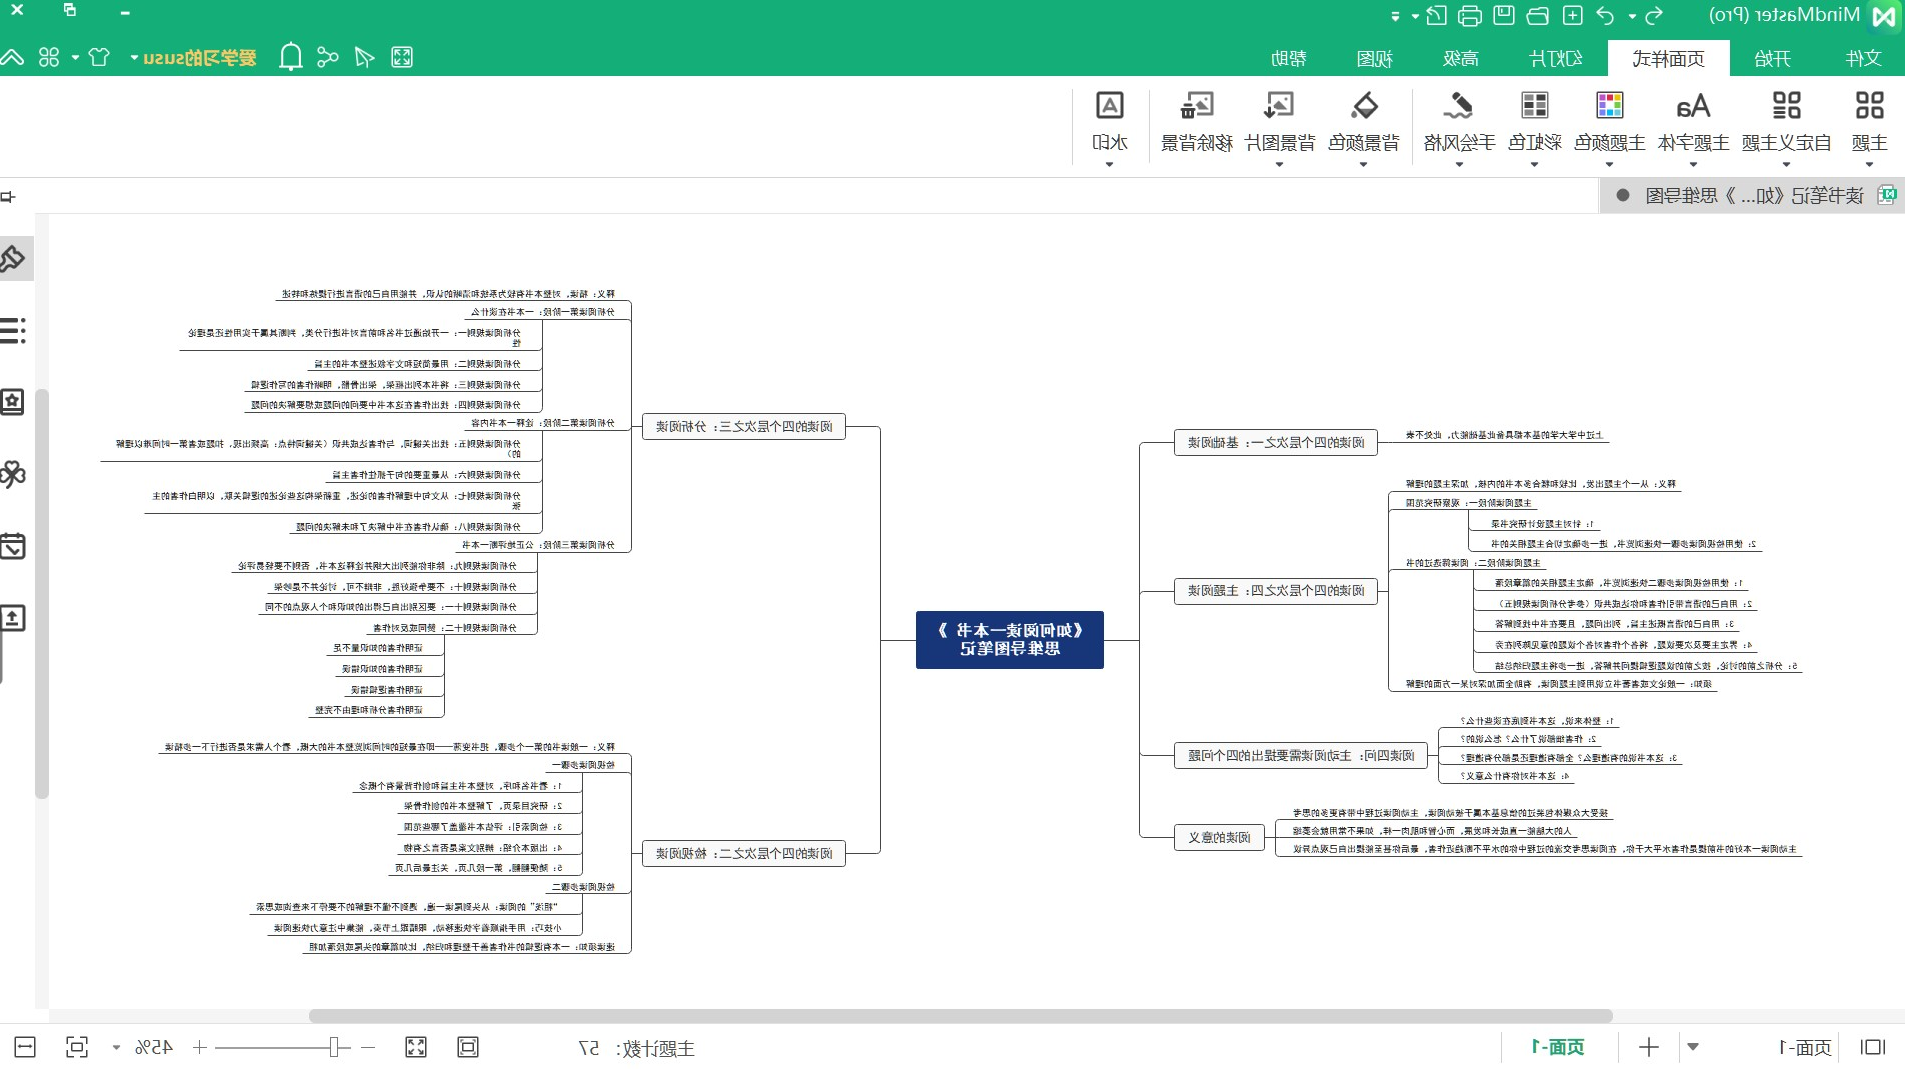The height and width of the screenshot is (1069, 1905).
Task: Click the 移除背景 remove background button
Action: (1196, 122)
